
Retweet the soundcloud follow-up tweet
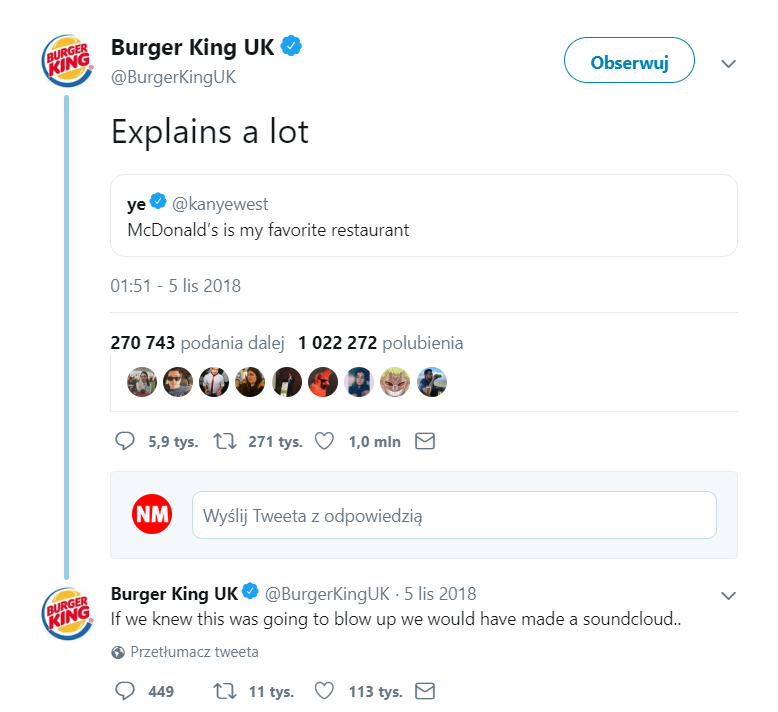pyautogui.click(x=224, y=691)
